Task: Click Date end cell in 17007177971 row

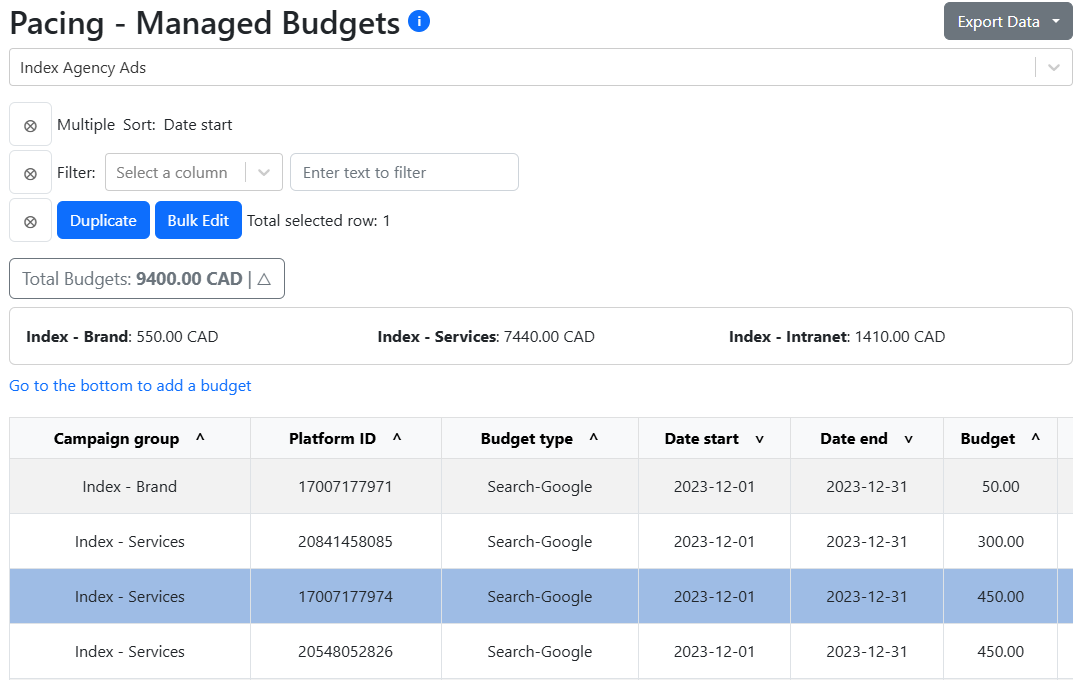Action: (867, 487)
